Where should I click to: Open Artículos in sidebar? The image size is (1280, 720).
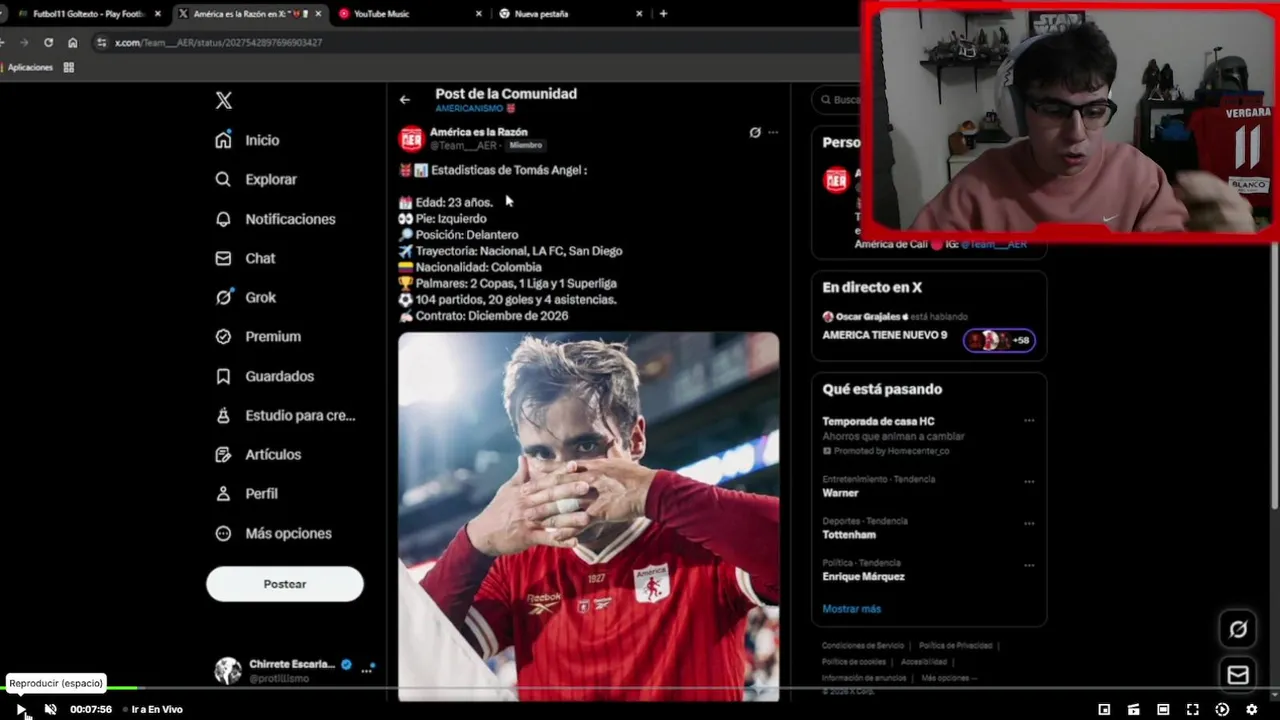(258, 454)
